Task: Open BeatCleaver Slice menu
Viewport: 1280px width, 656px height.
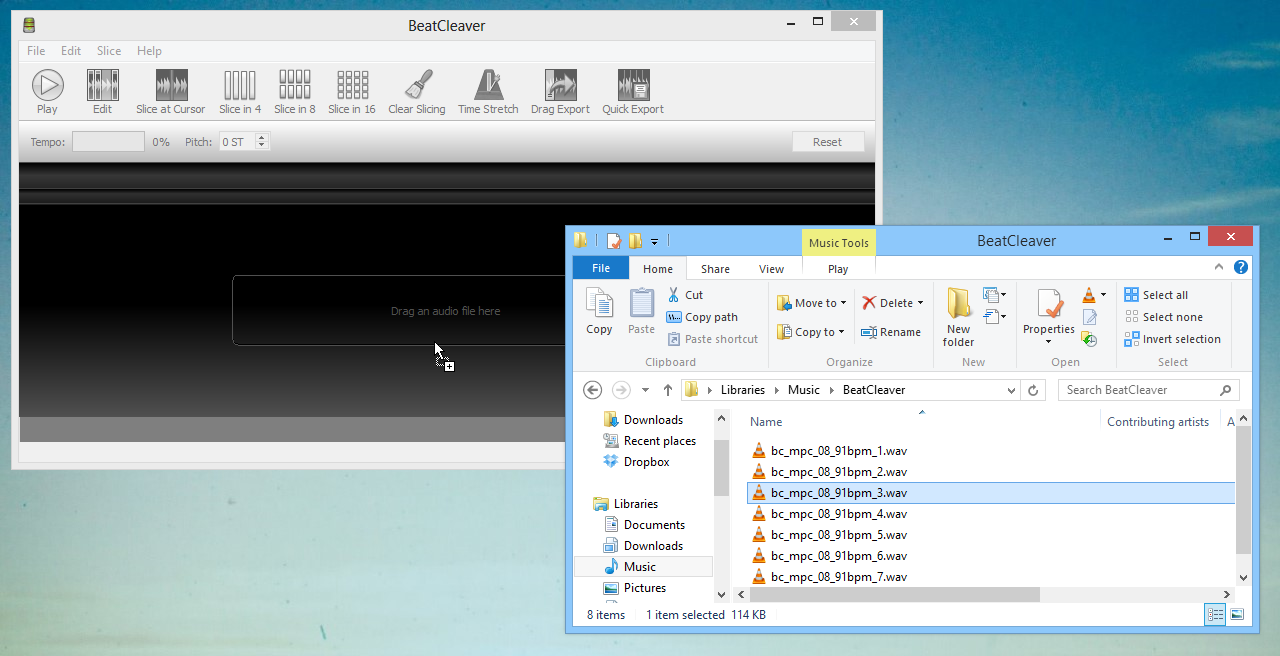Action: pos(109,51)
